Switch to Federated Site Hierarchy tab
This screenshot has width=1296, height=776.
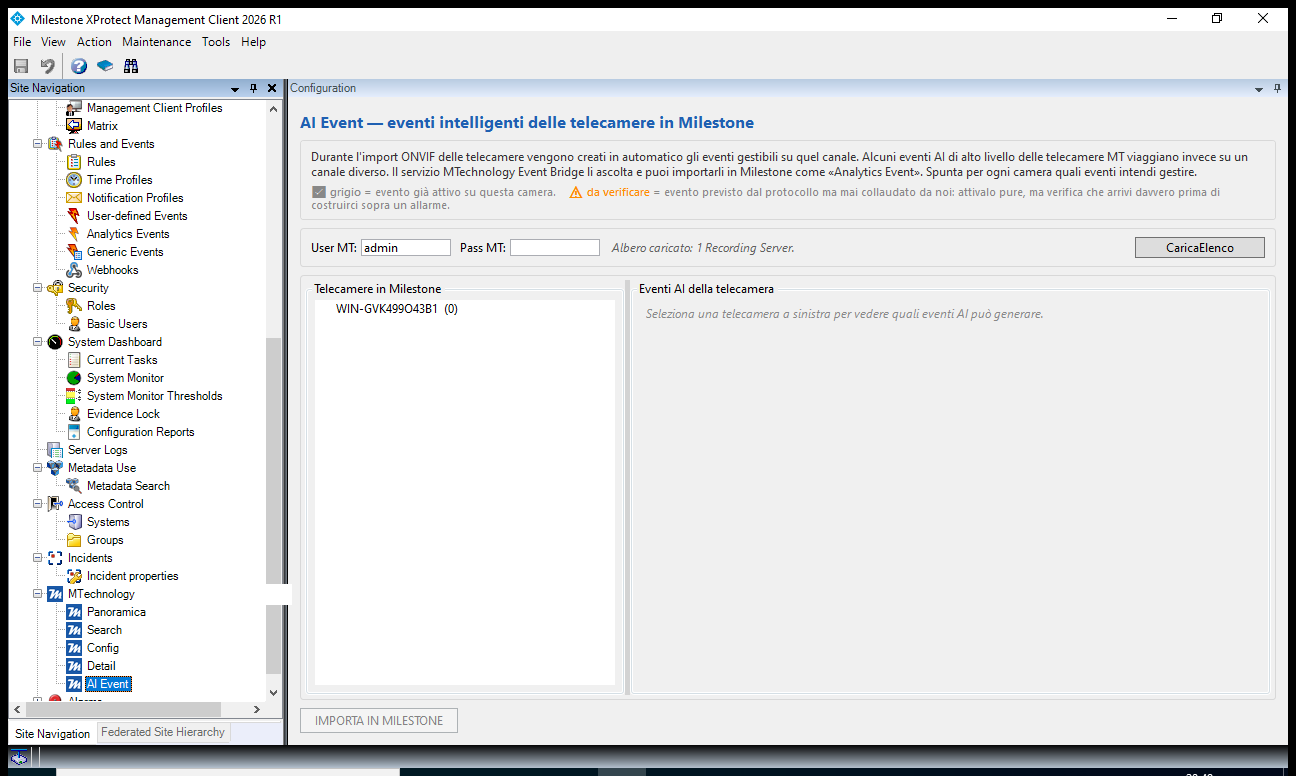point(163,732)
